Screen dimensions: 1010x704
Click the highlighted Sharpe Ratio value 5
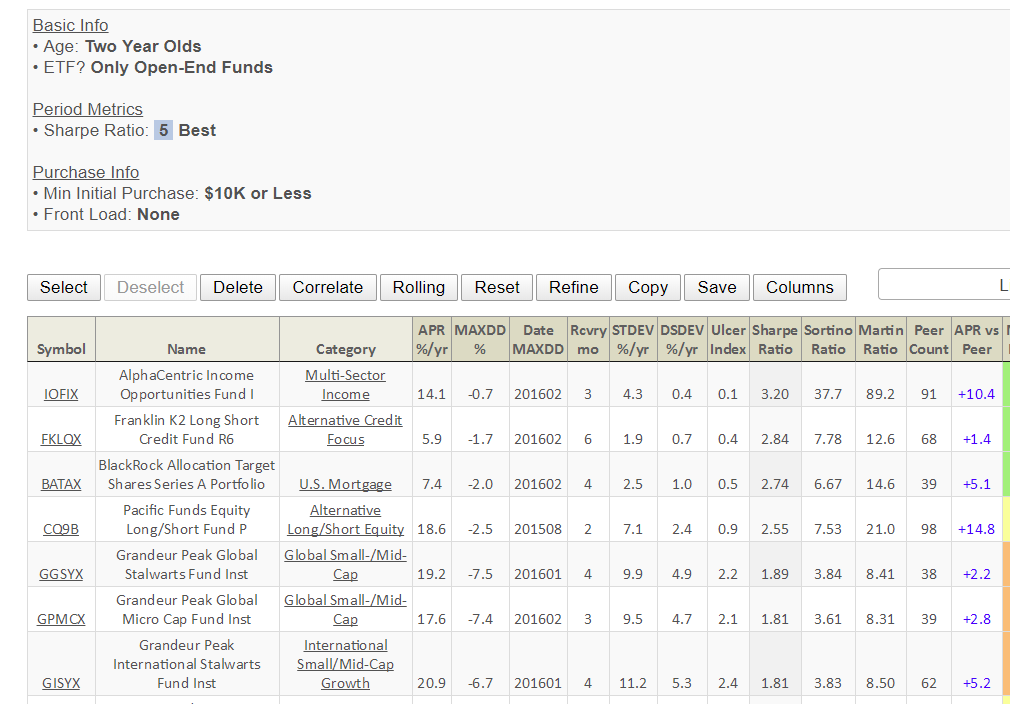pos(163,131)
